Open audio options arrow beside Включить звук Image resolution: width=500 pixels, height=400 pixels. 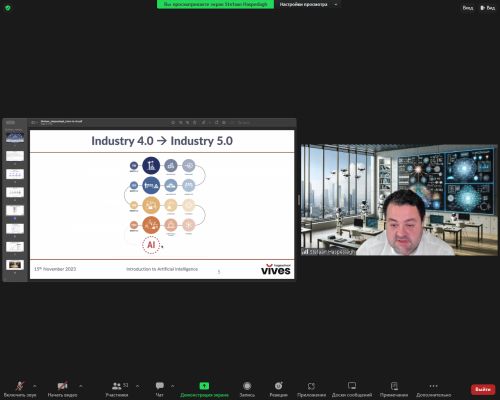34,386
